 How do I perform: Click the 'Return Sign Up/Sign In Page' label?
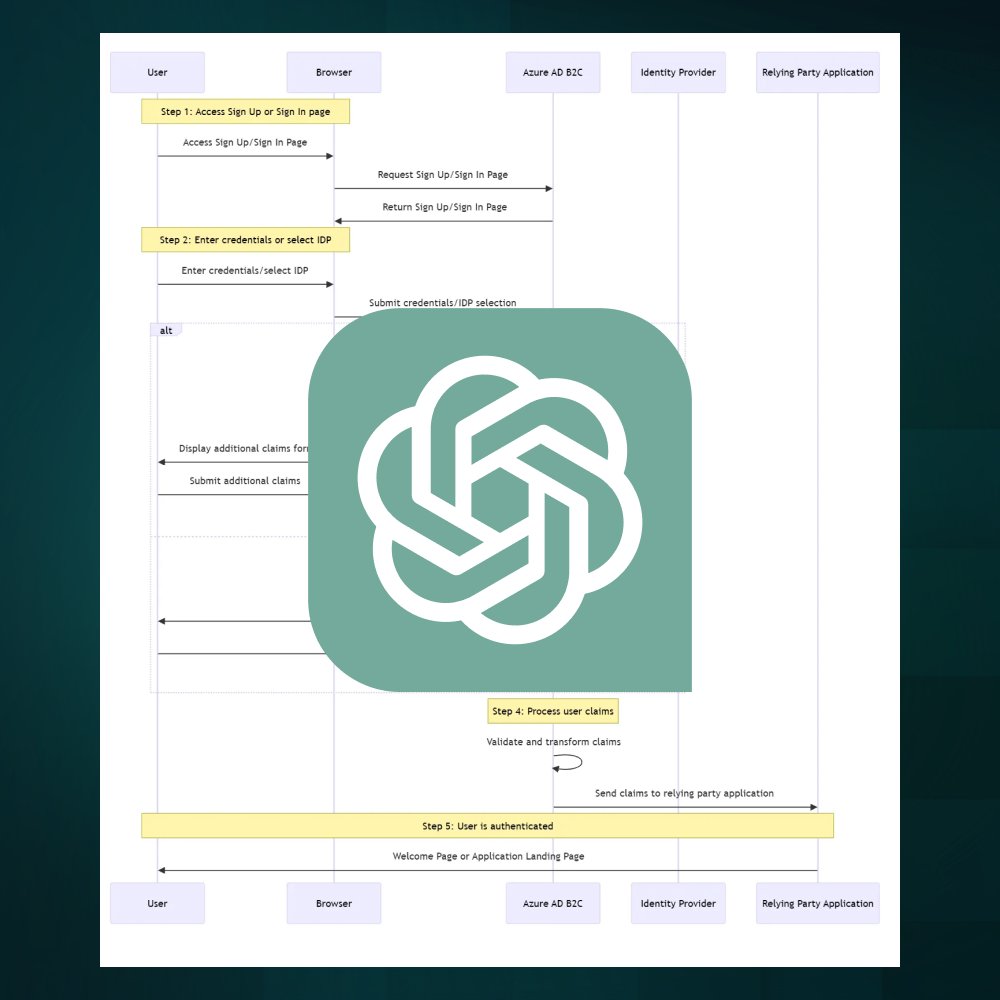(x=445, y=207)
